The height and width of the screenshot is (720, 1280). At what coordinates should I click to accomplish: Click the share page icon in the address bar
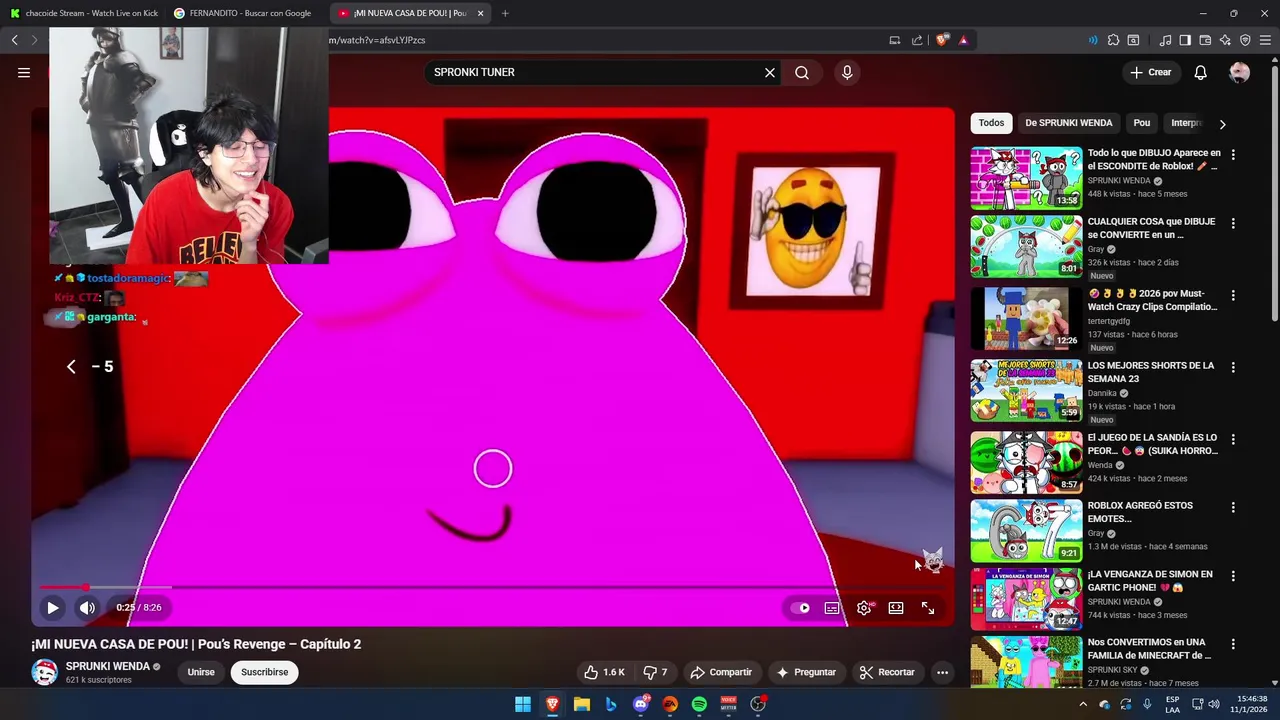pos(917,40)
